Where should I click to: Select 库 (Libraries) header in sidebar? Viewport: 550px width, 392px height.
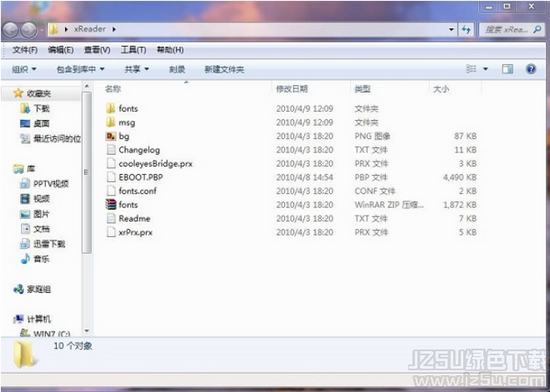coord(24,169)
